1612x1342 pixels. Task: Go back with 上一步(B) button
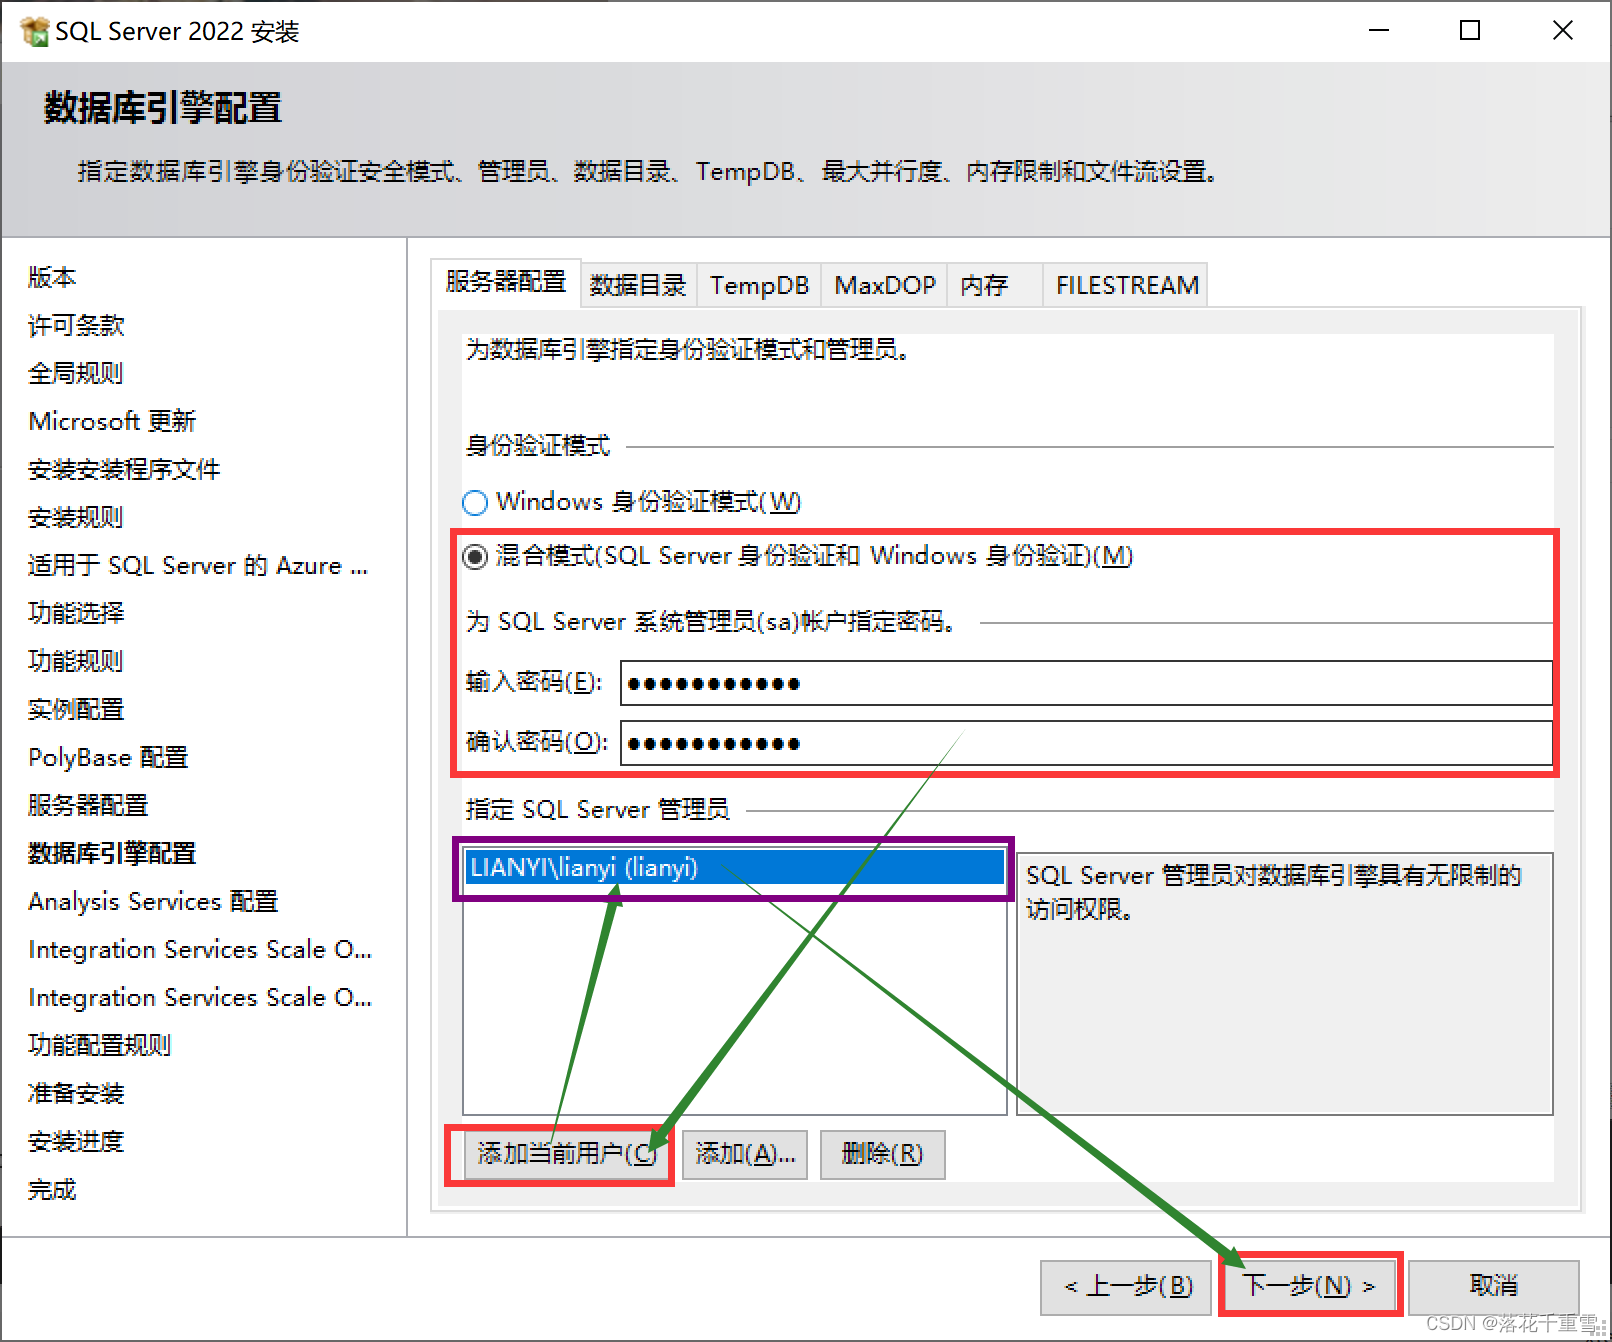tap(1126, 1287)
